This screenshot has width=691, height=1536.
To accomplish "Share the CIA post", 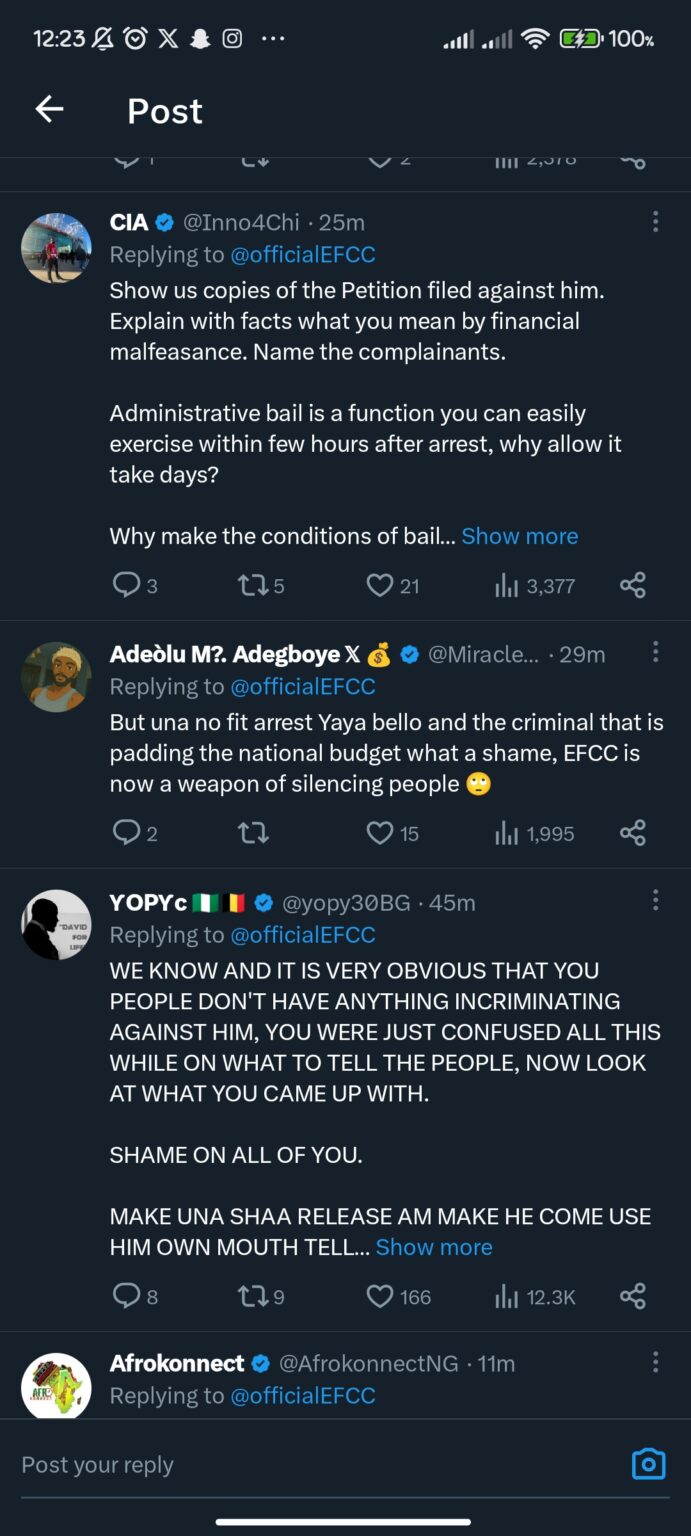I will tap(633, 585).
